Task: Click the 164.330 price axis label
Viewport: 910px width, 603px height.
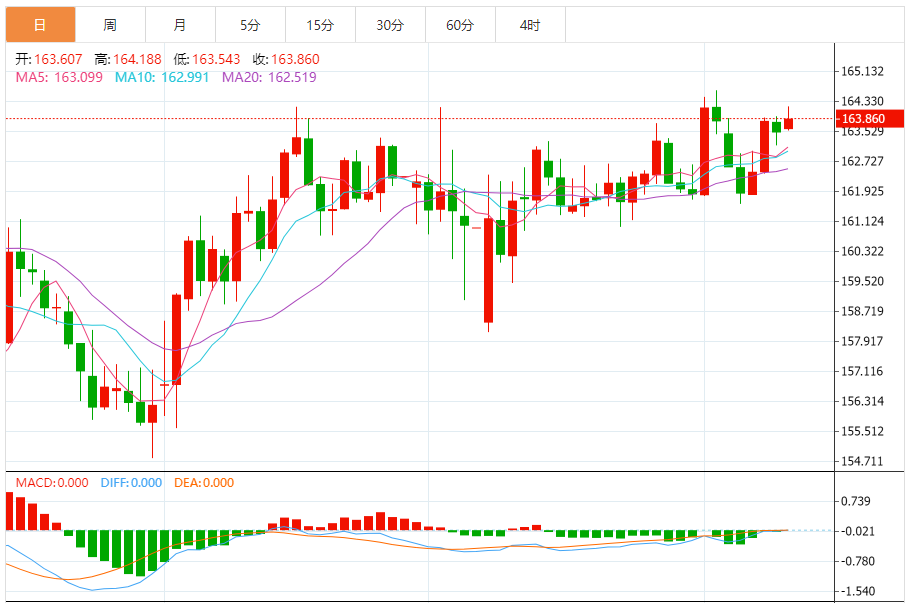Action: 862,102
